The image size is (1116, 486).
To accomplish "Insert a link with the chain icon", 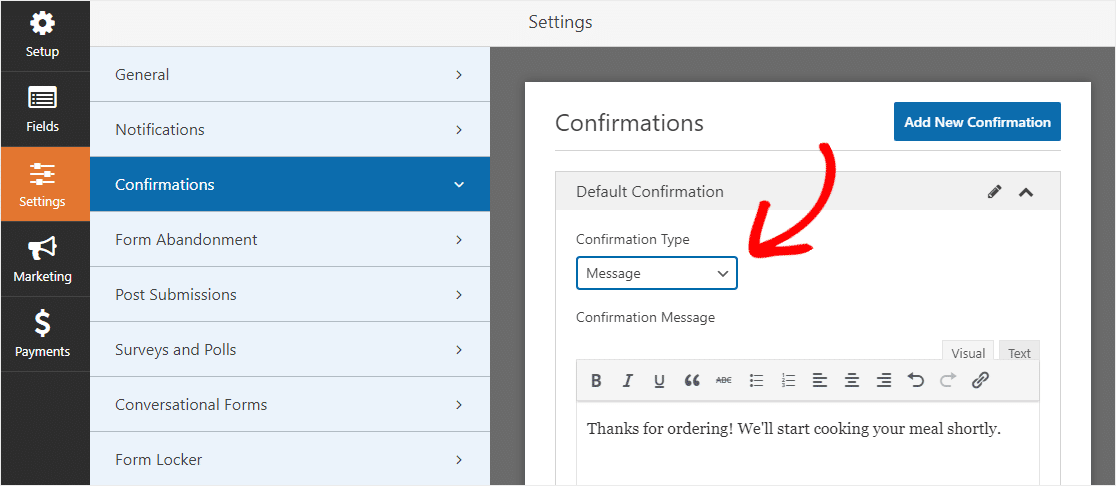I will pos(980,381).
